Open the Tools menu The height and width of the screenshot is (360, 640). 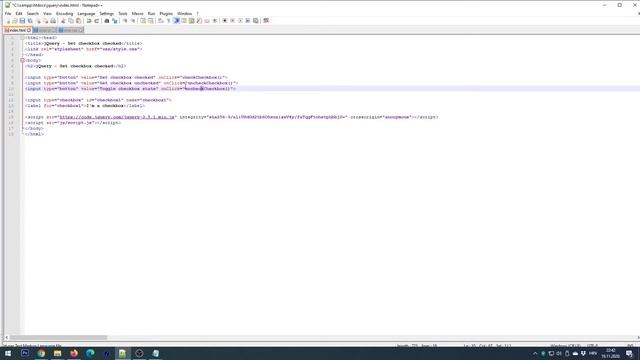click(123, 13)
